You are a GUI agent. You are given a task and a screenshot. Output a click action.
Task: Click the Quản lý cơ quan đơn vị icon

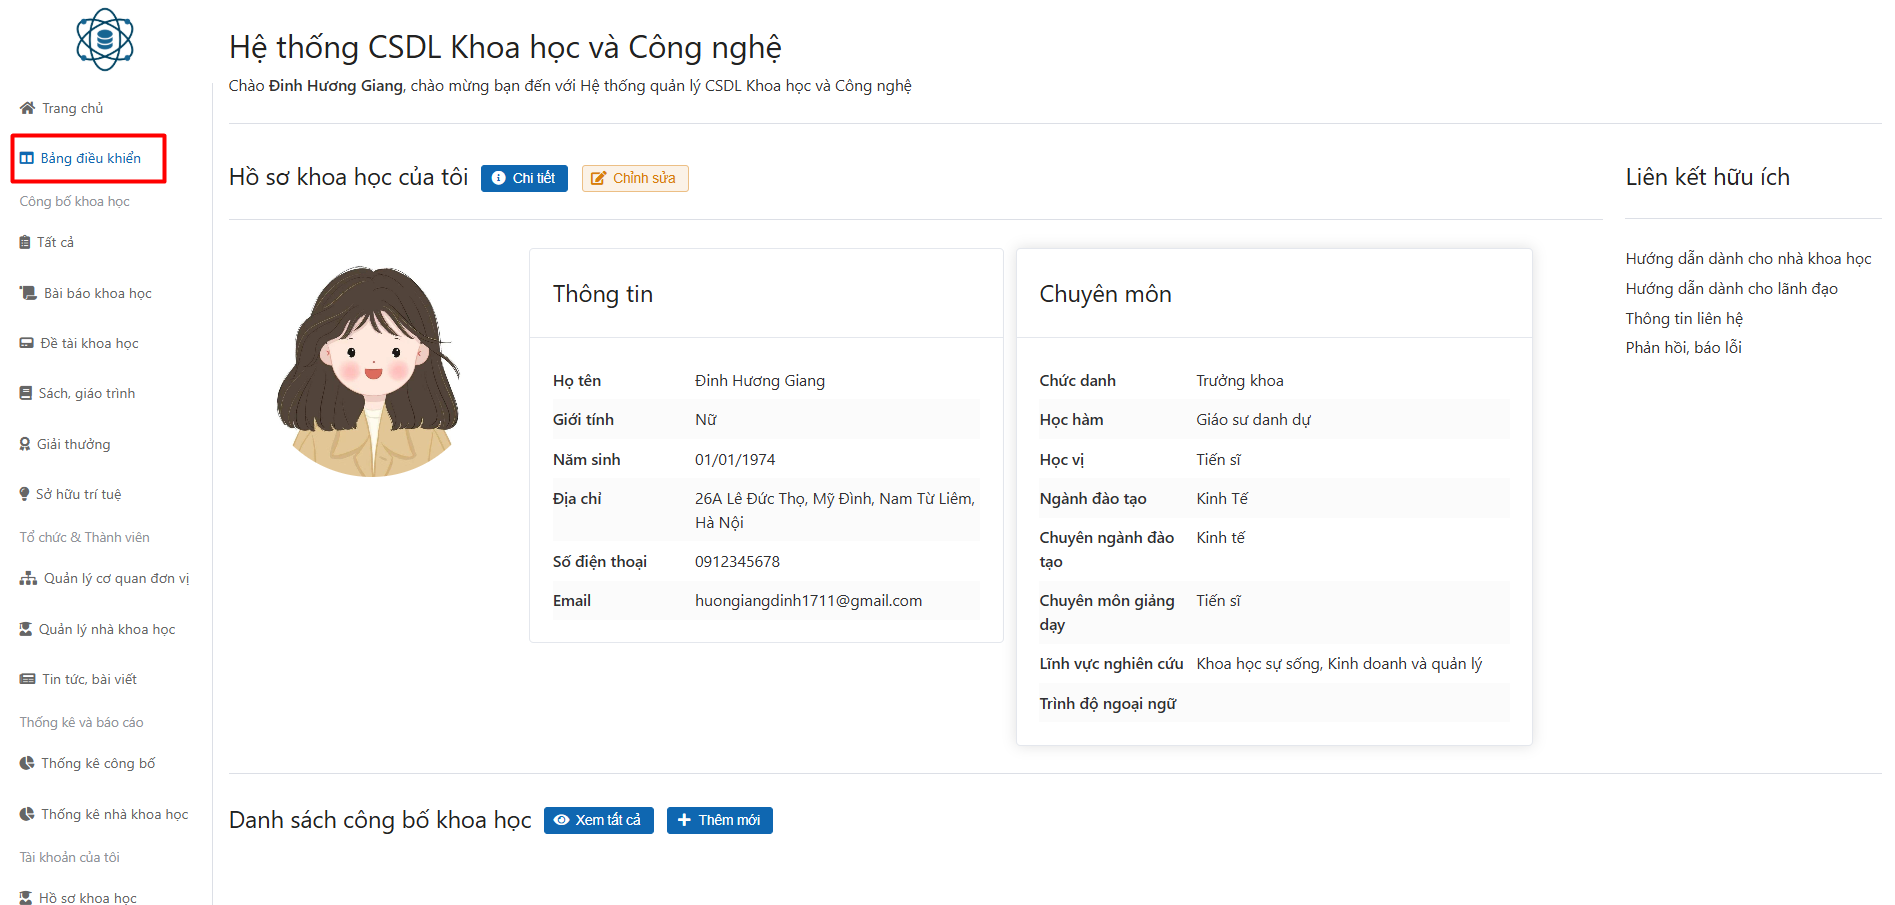[x=27, y=578]
